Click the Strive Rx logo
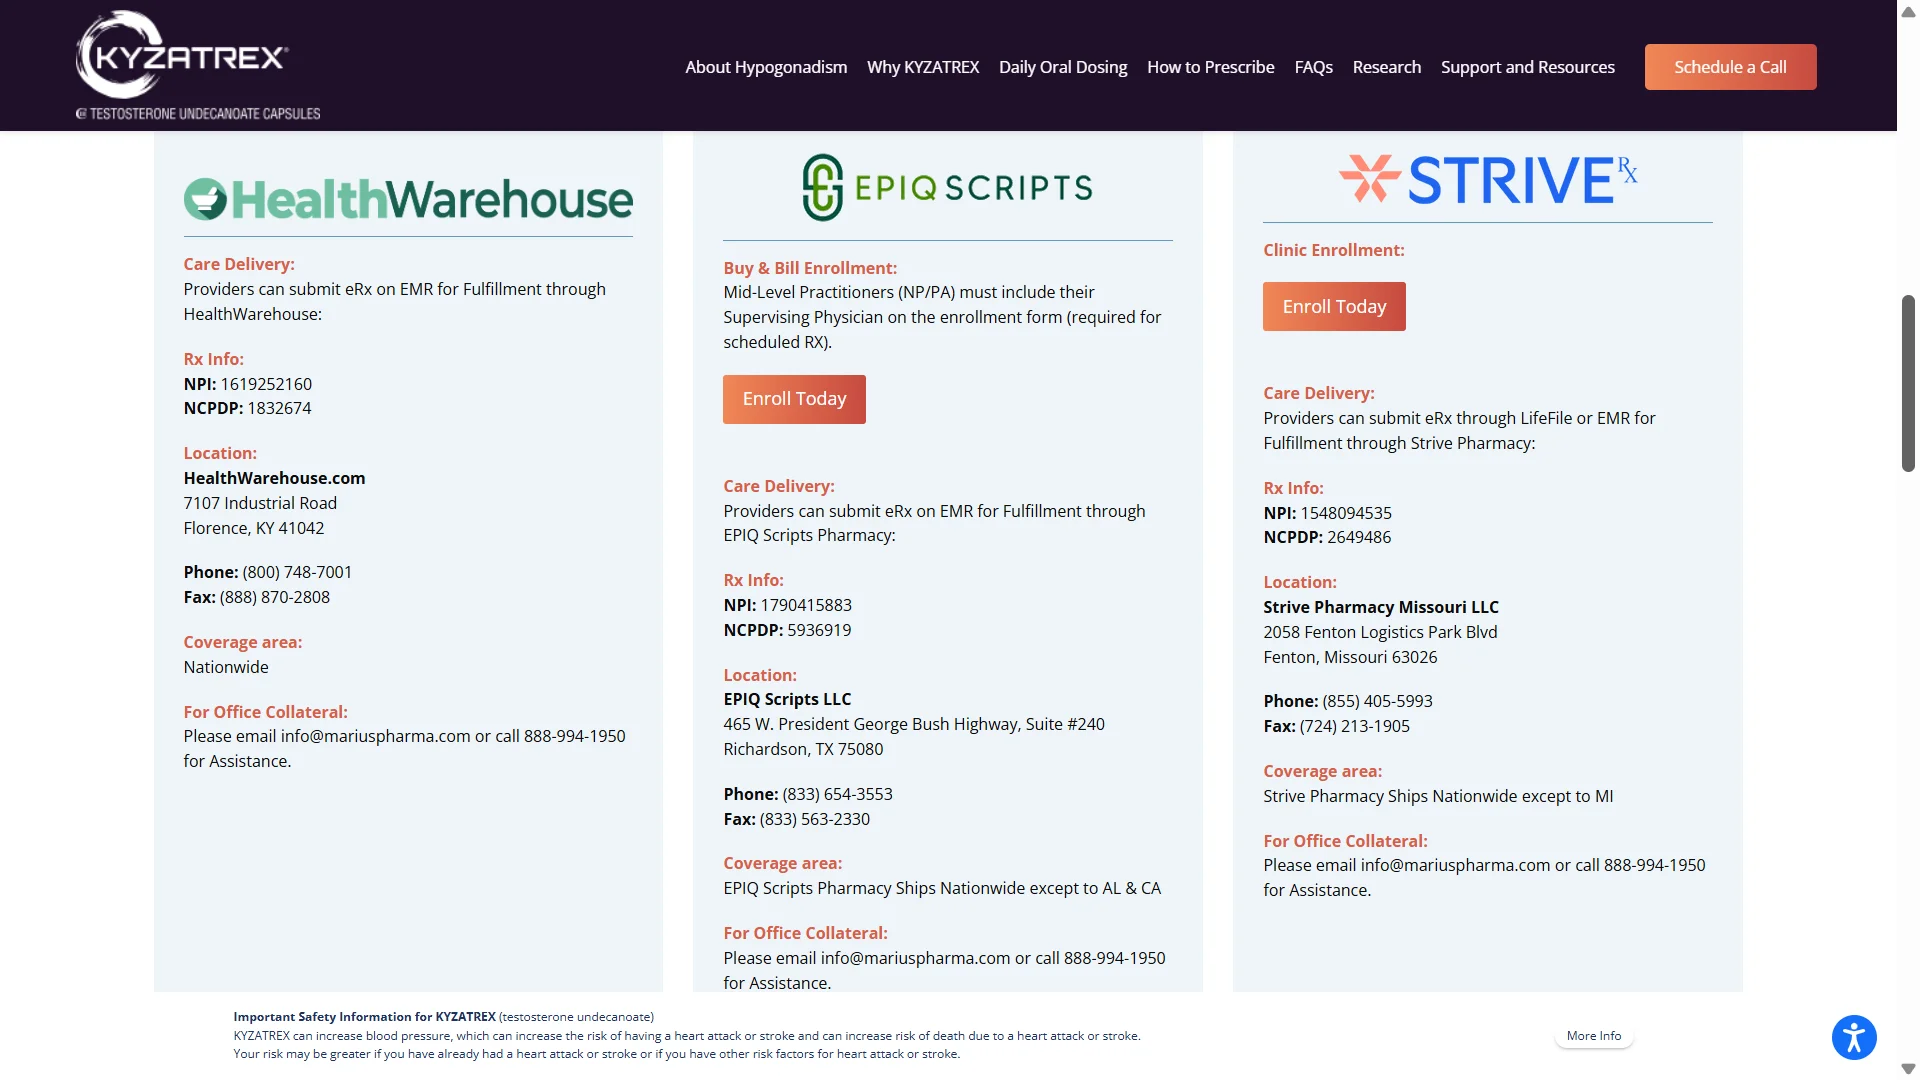The width and height of the screenshot is (1920, 1080). (1487, 179)
